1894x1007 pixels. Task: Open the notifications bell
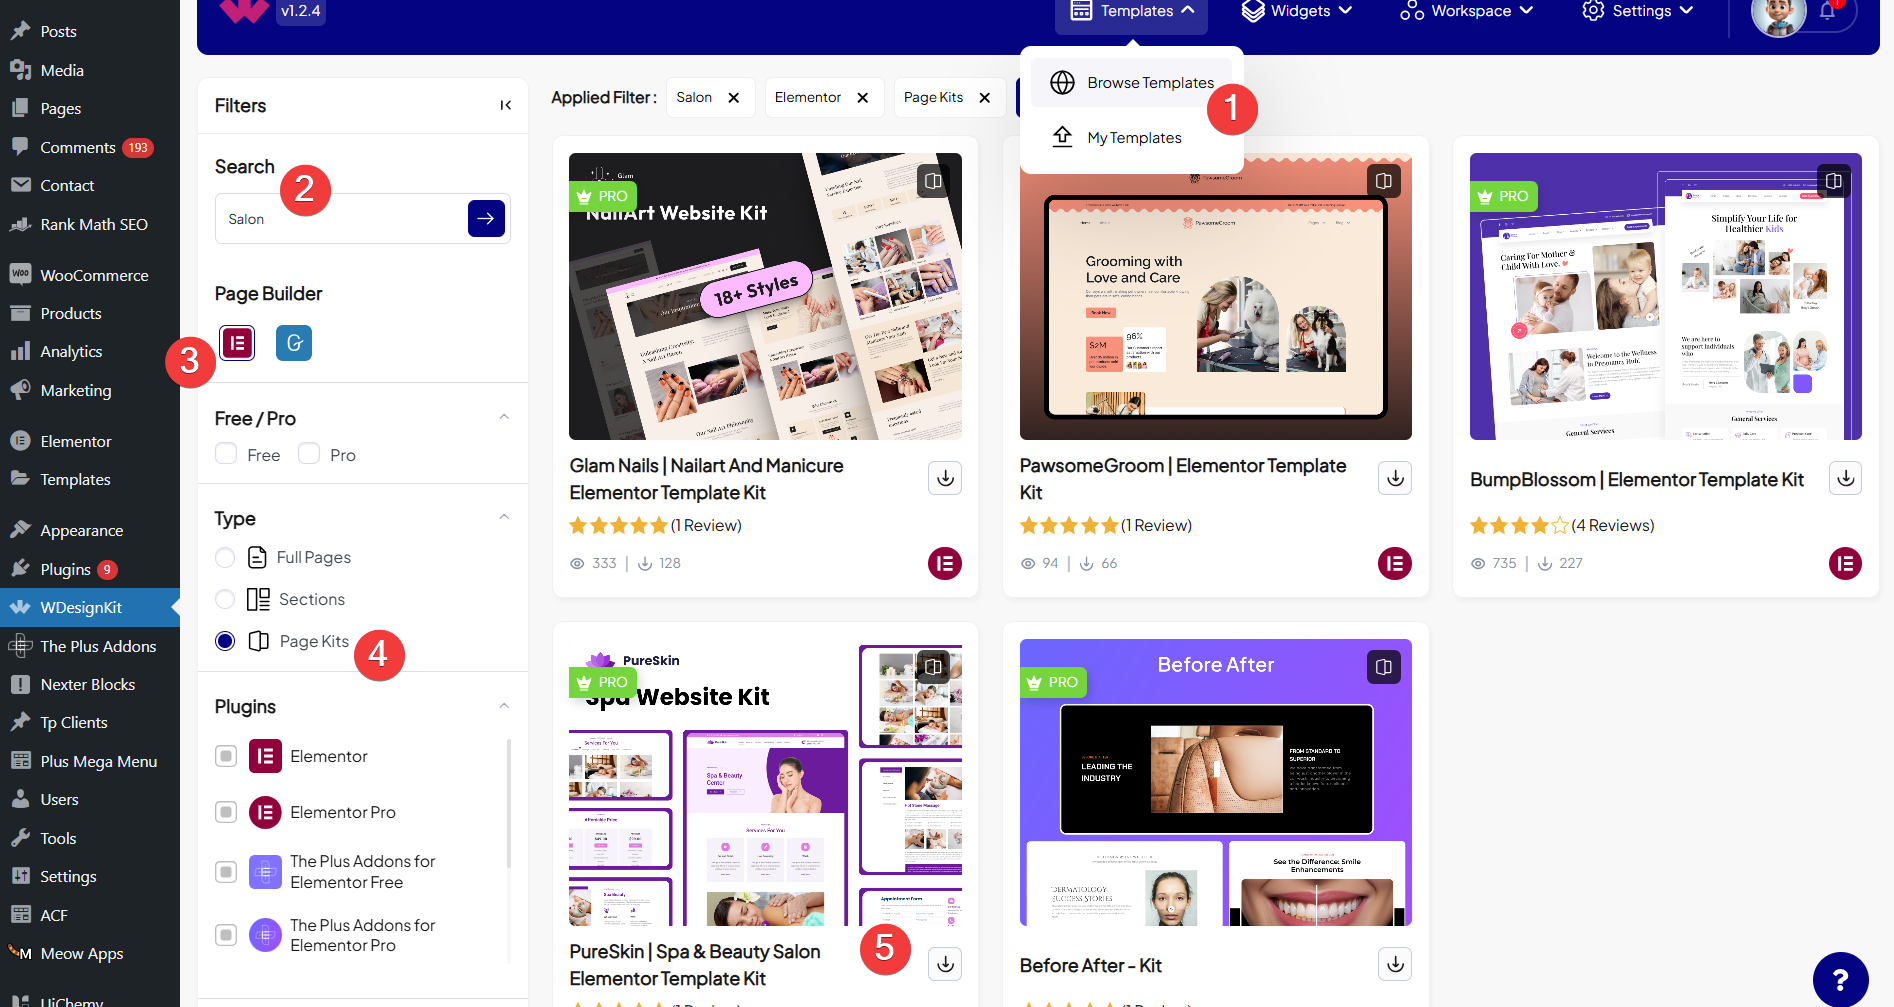point(1827,11)
